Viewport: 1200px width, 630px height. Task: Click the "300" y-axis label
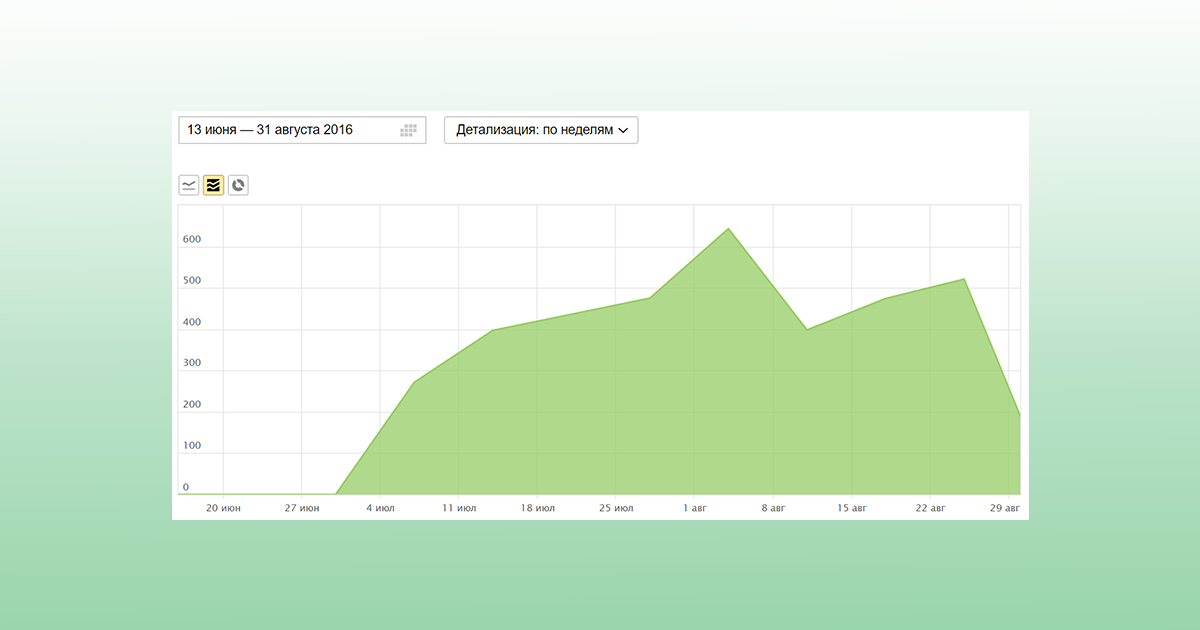point(192,363)
